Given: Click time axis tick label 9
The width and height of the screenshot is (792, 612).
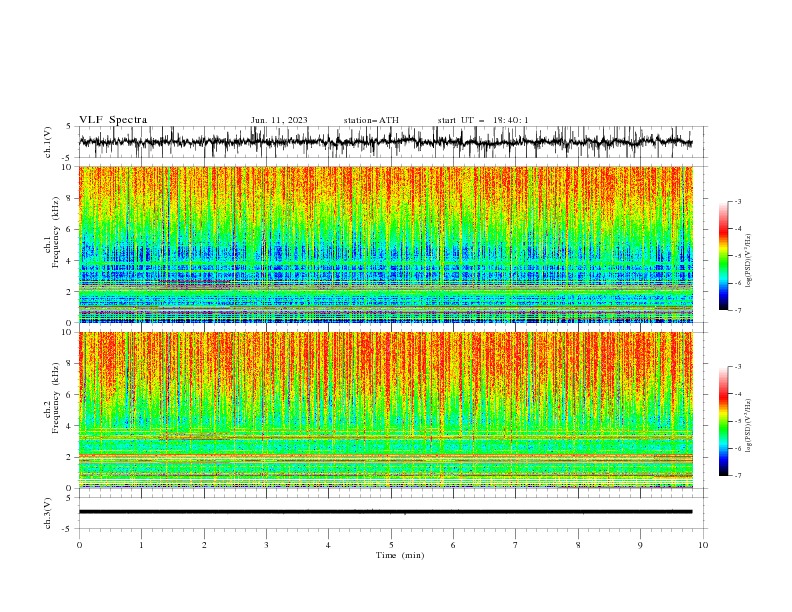Looking at the screenshot, I should pos(640,545).
